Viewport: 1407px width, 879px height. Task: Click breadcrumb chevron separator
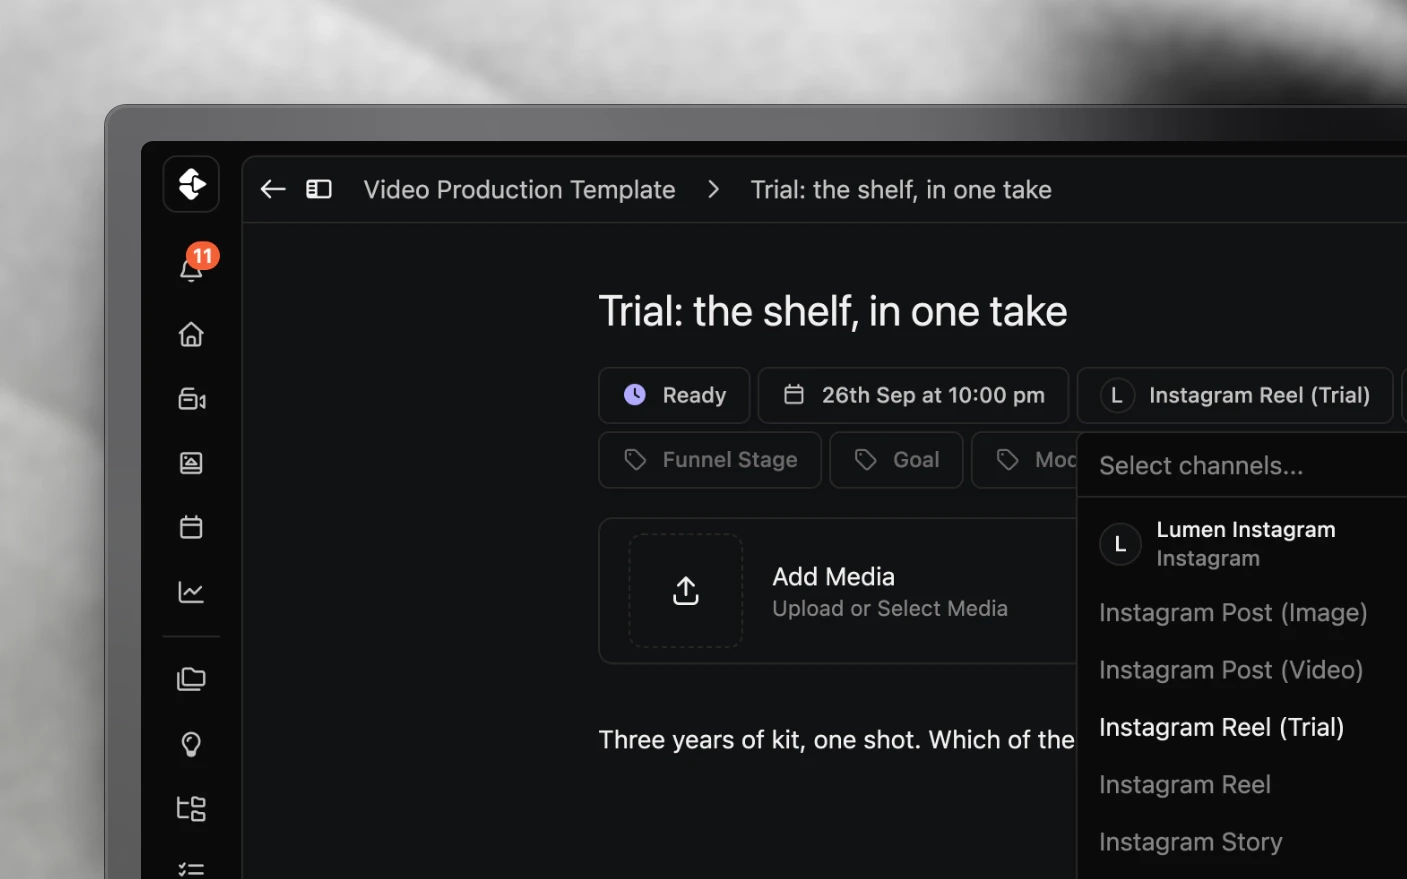pyautogui.click(x=713, y=189)
